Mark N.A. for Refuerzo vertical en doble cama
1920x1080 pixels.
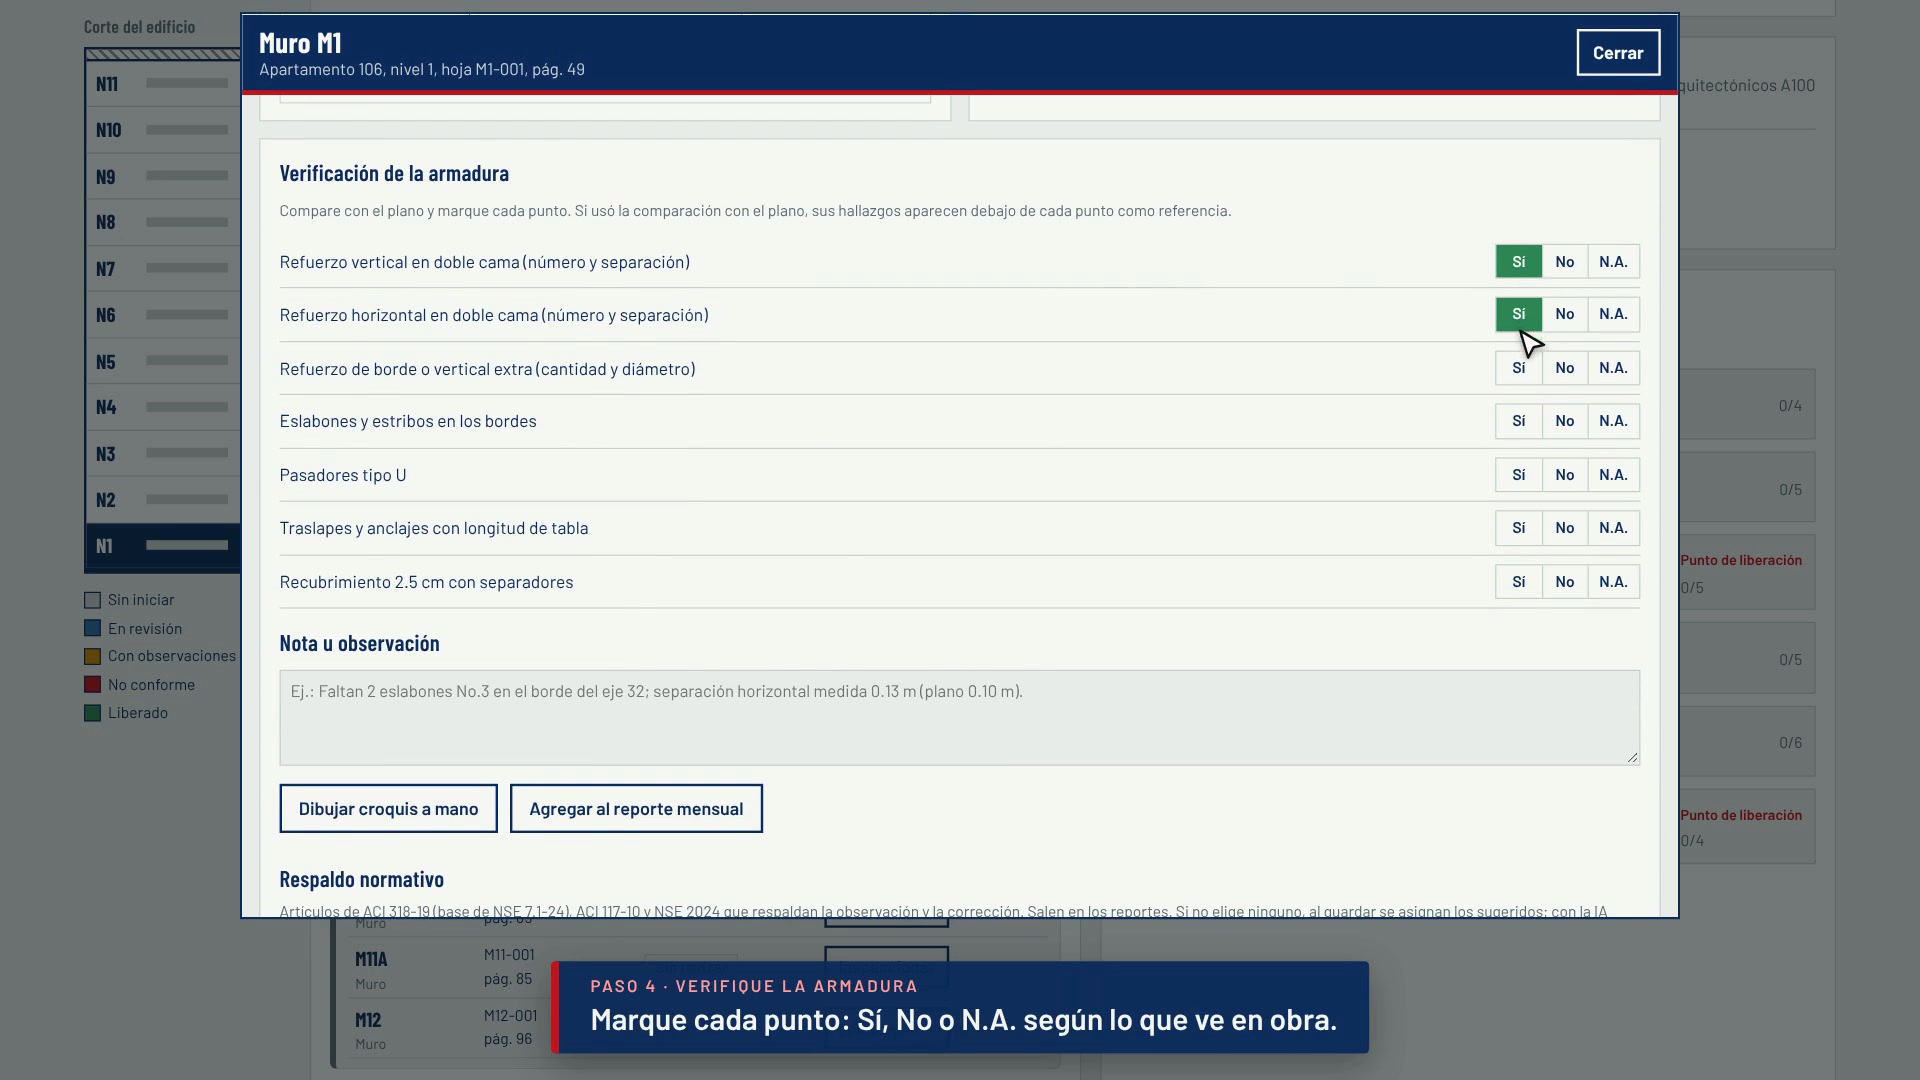[1613, 262]
